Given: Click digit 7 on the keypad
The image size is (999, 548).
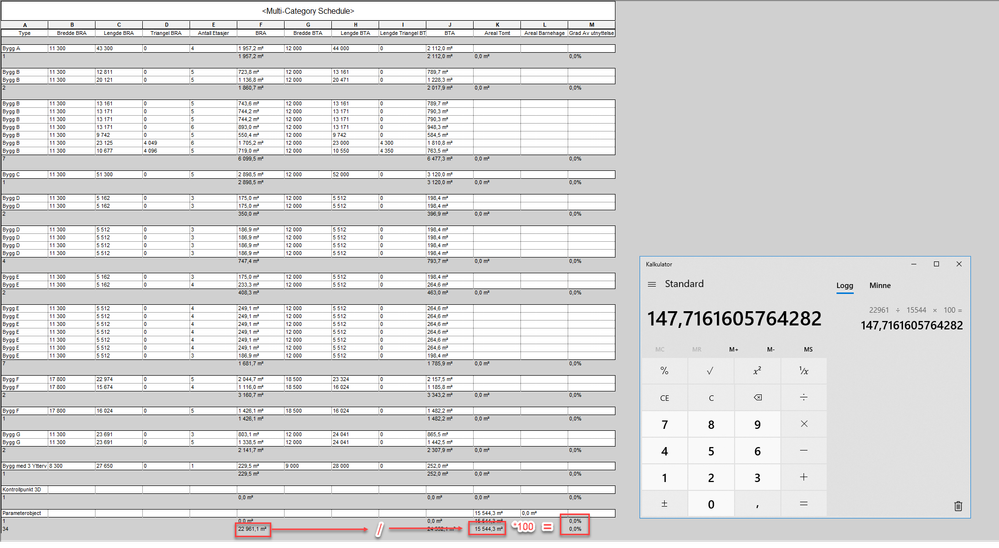Looking at the screenshot, I should (x=665, y=424).
